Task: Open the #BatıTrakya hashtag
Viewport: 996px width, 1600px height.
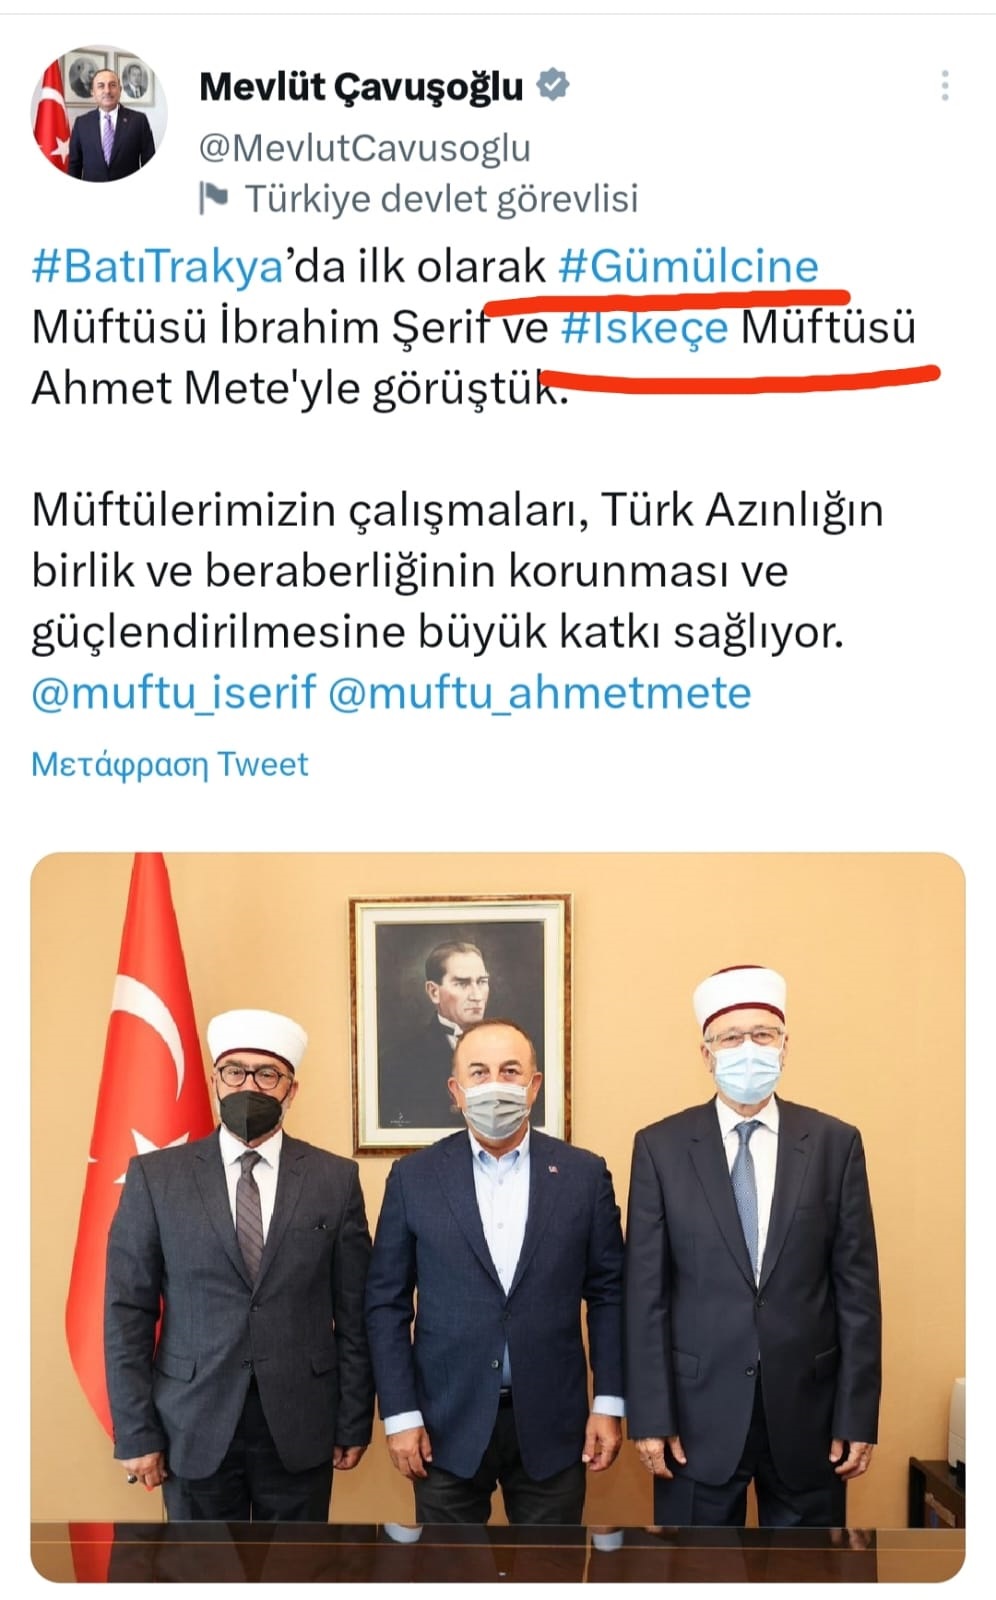Action: (x=159, y=266)
